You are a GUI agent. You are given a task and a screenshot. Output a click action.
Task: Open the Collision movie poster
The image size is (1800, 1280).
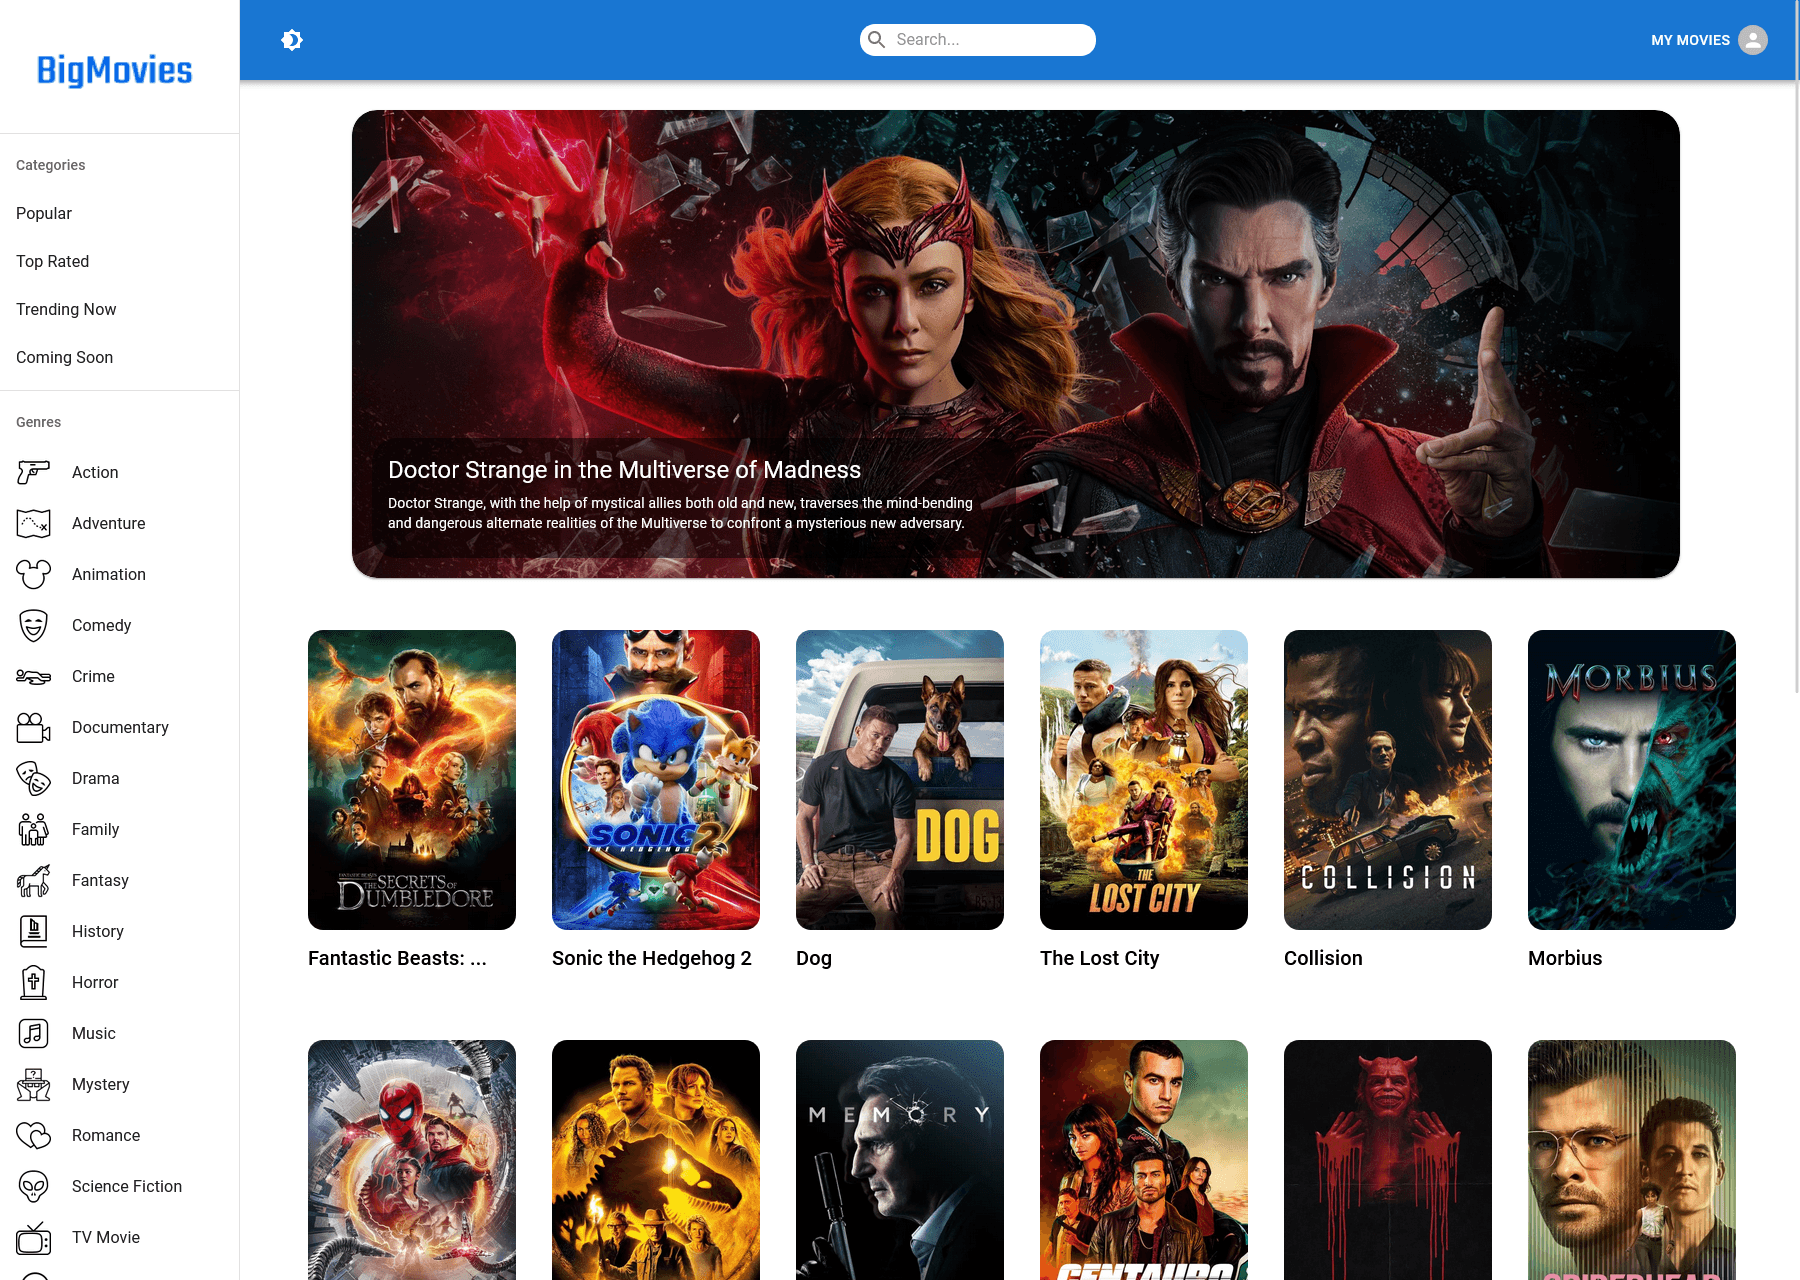click(1388, 780)
